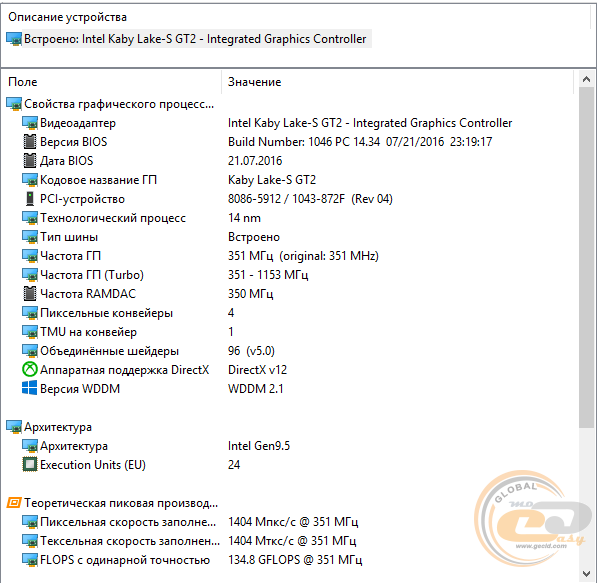Viewport: 597px width, 583px height.
Task: Click the scrollbar up arrow
Action: 586,79
